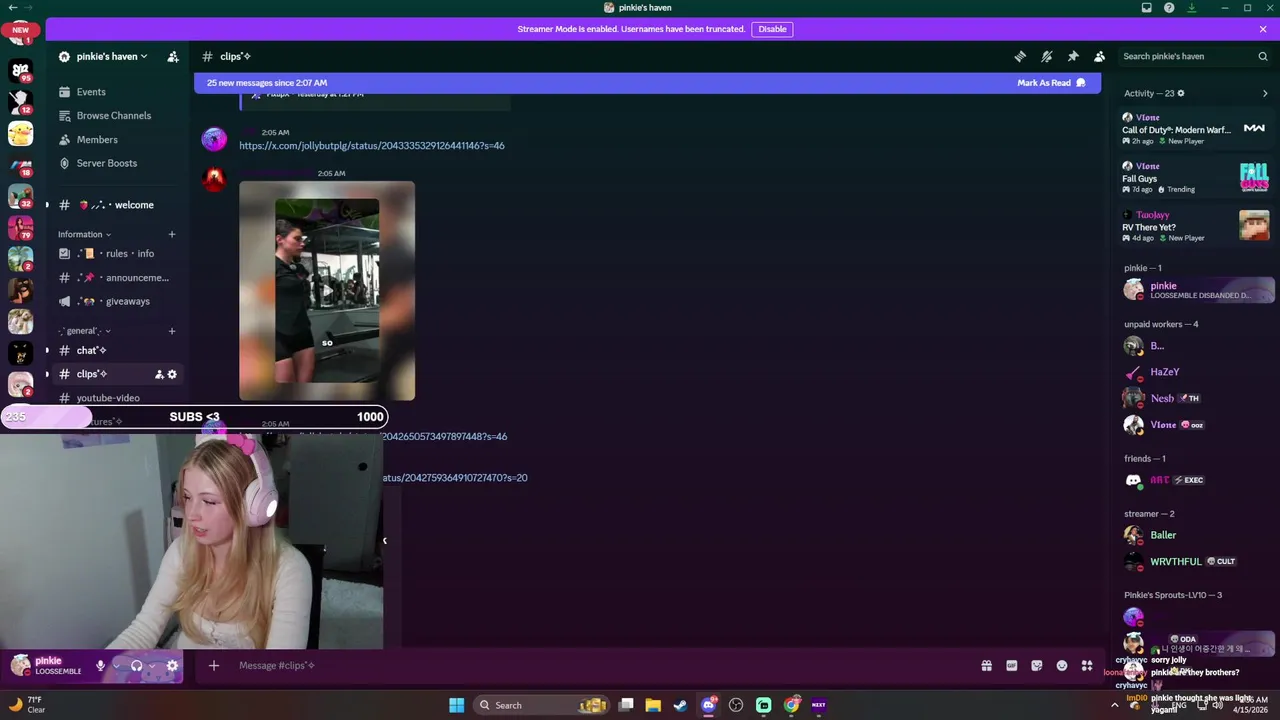Open User Settings gear
The image size is (1280, 720).
pos(172,666)
